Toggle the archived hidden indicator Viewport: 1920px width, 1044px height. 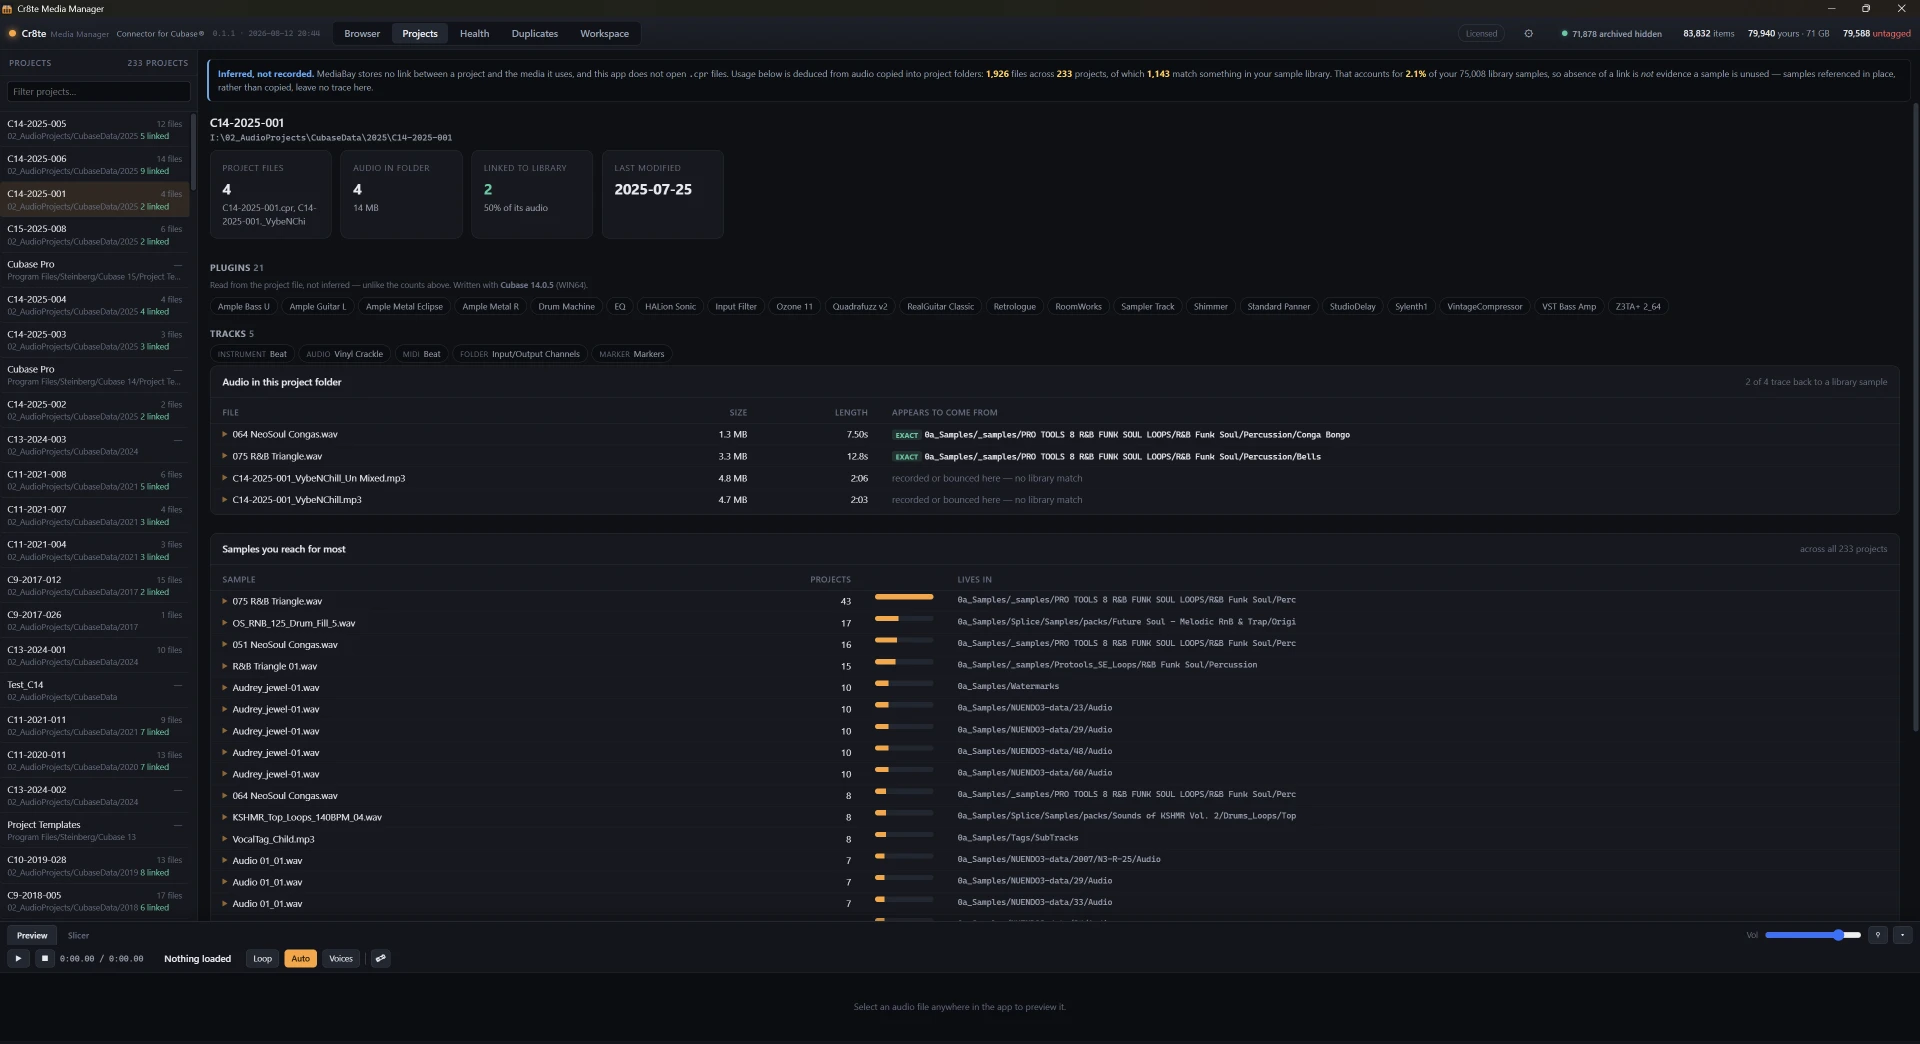[x=1611, y=33]
